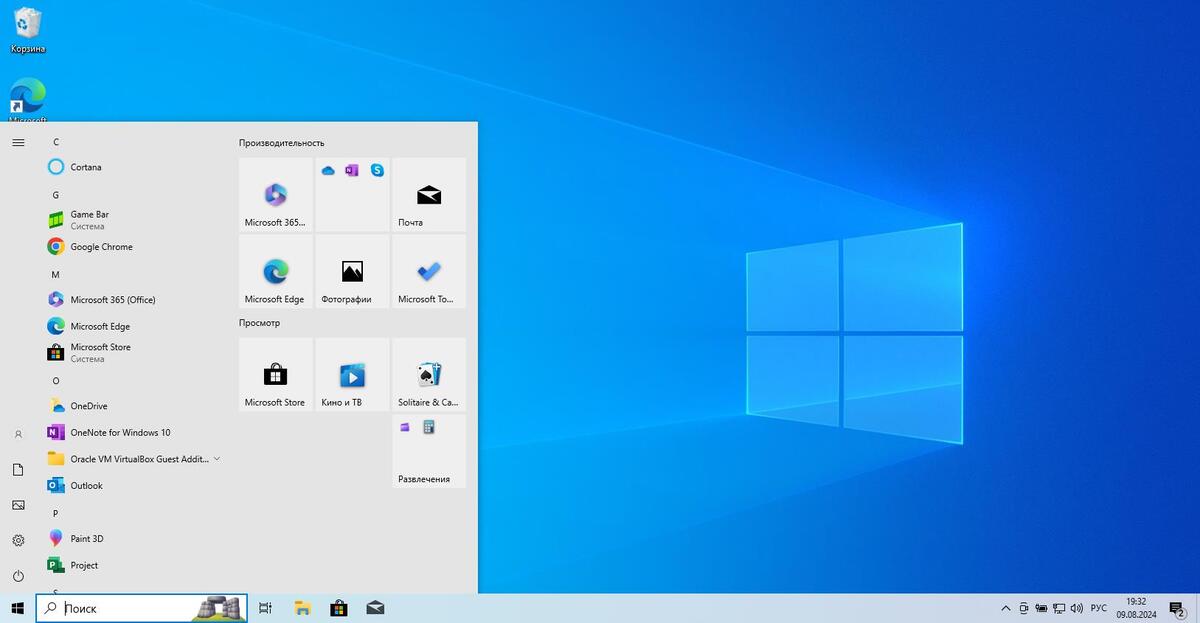The height and width of the screenshot is (623, 1200).
Task: Show hidden system tray icons
Action: tap(1006, 608)
